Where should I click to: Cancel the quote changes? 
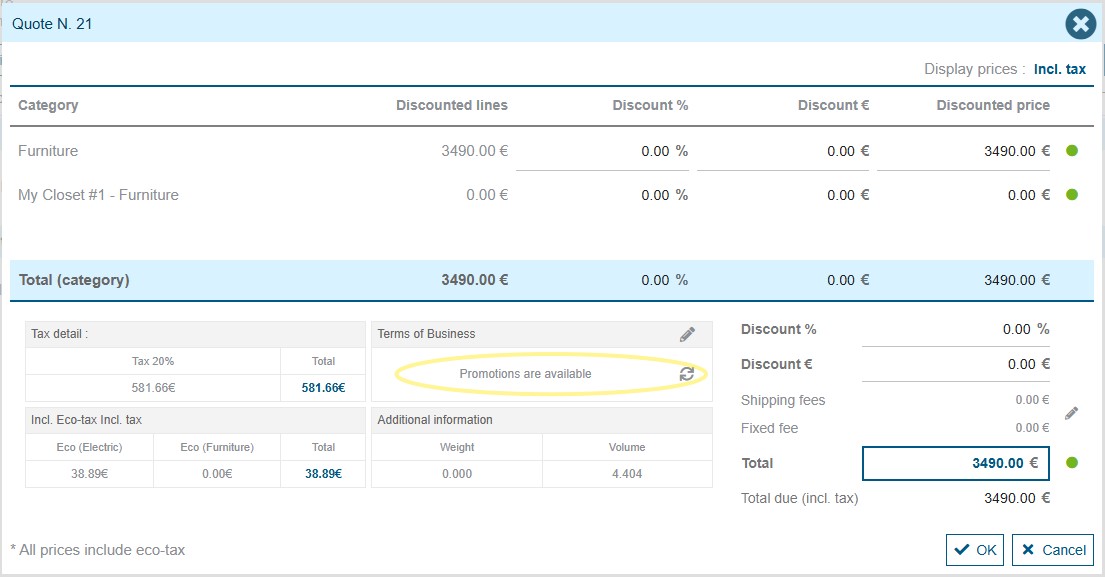(1053, 550)
